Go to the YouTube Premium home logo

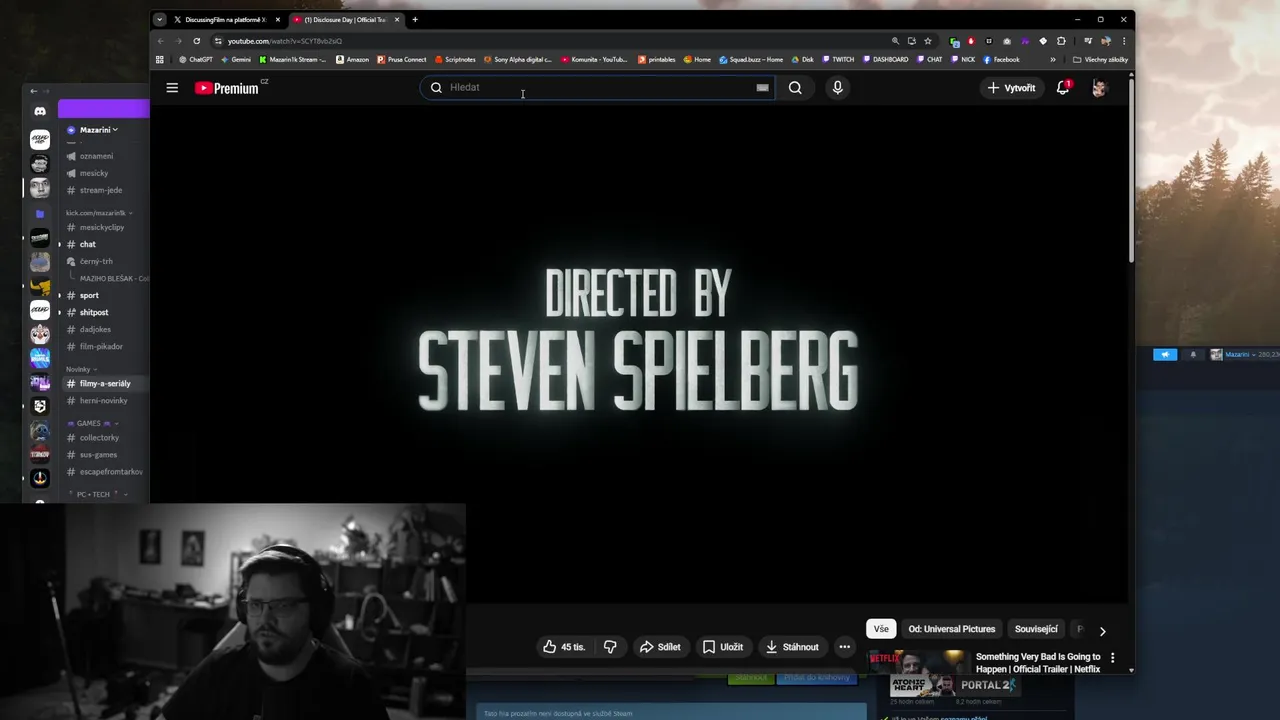pos(227,88)
